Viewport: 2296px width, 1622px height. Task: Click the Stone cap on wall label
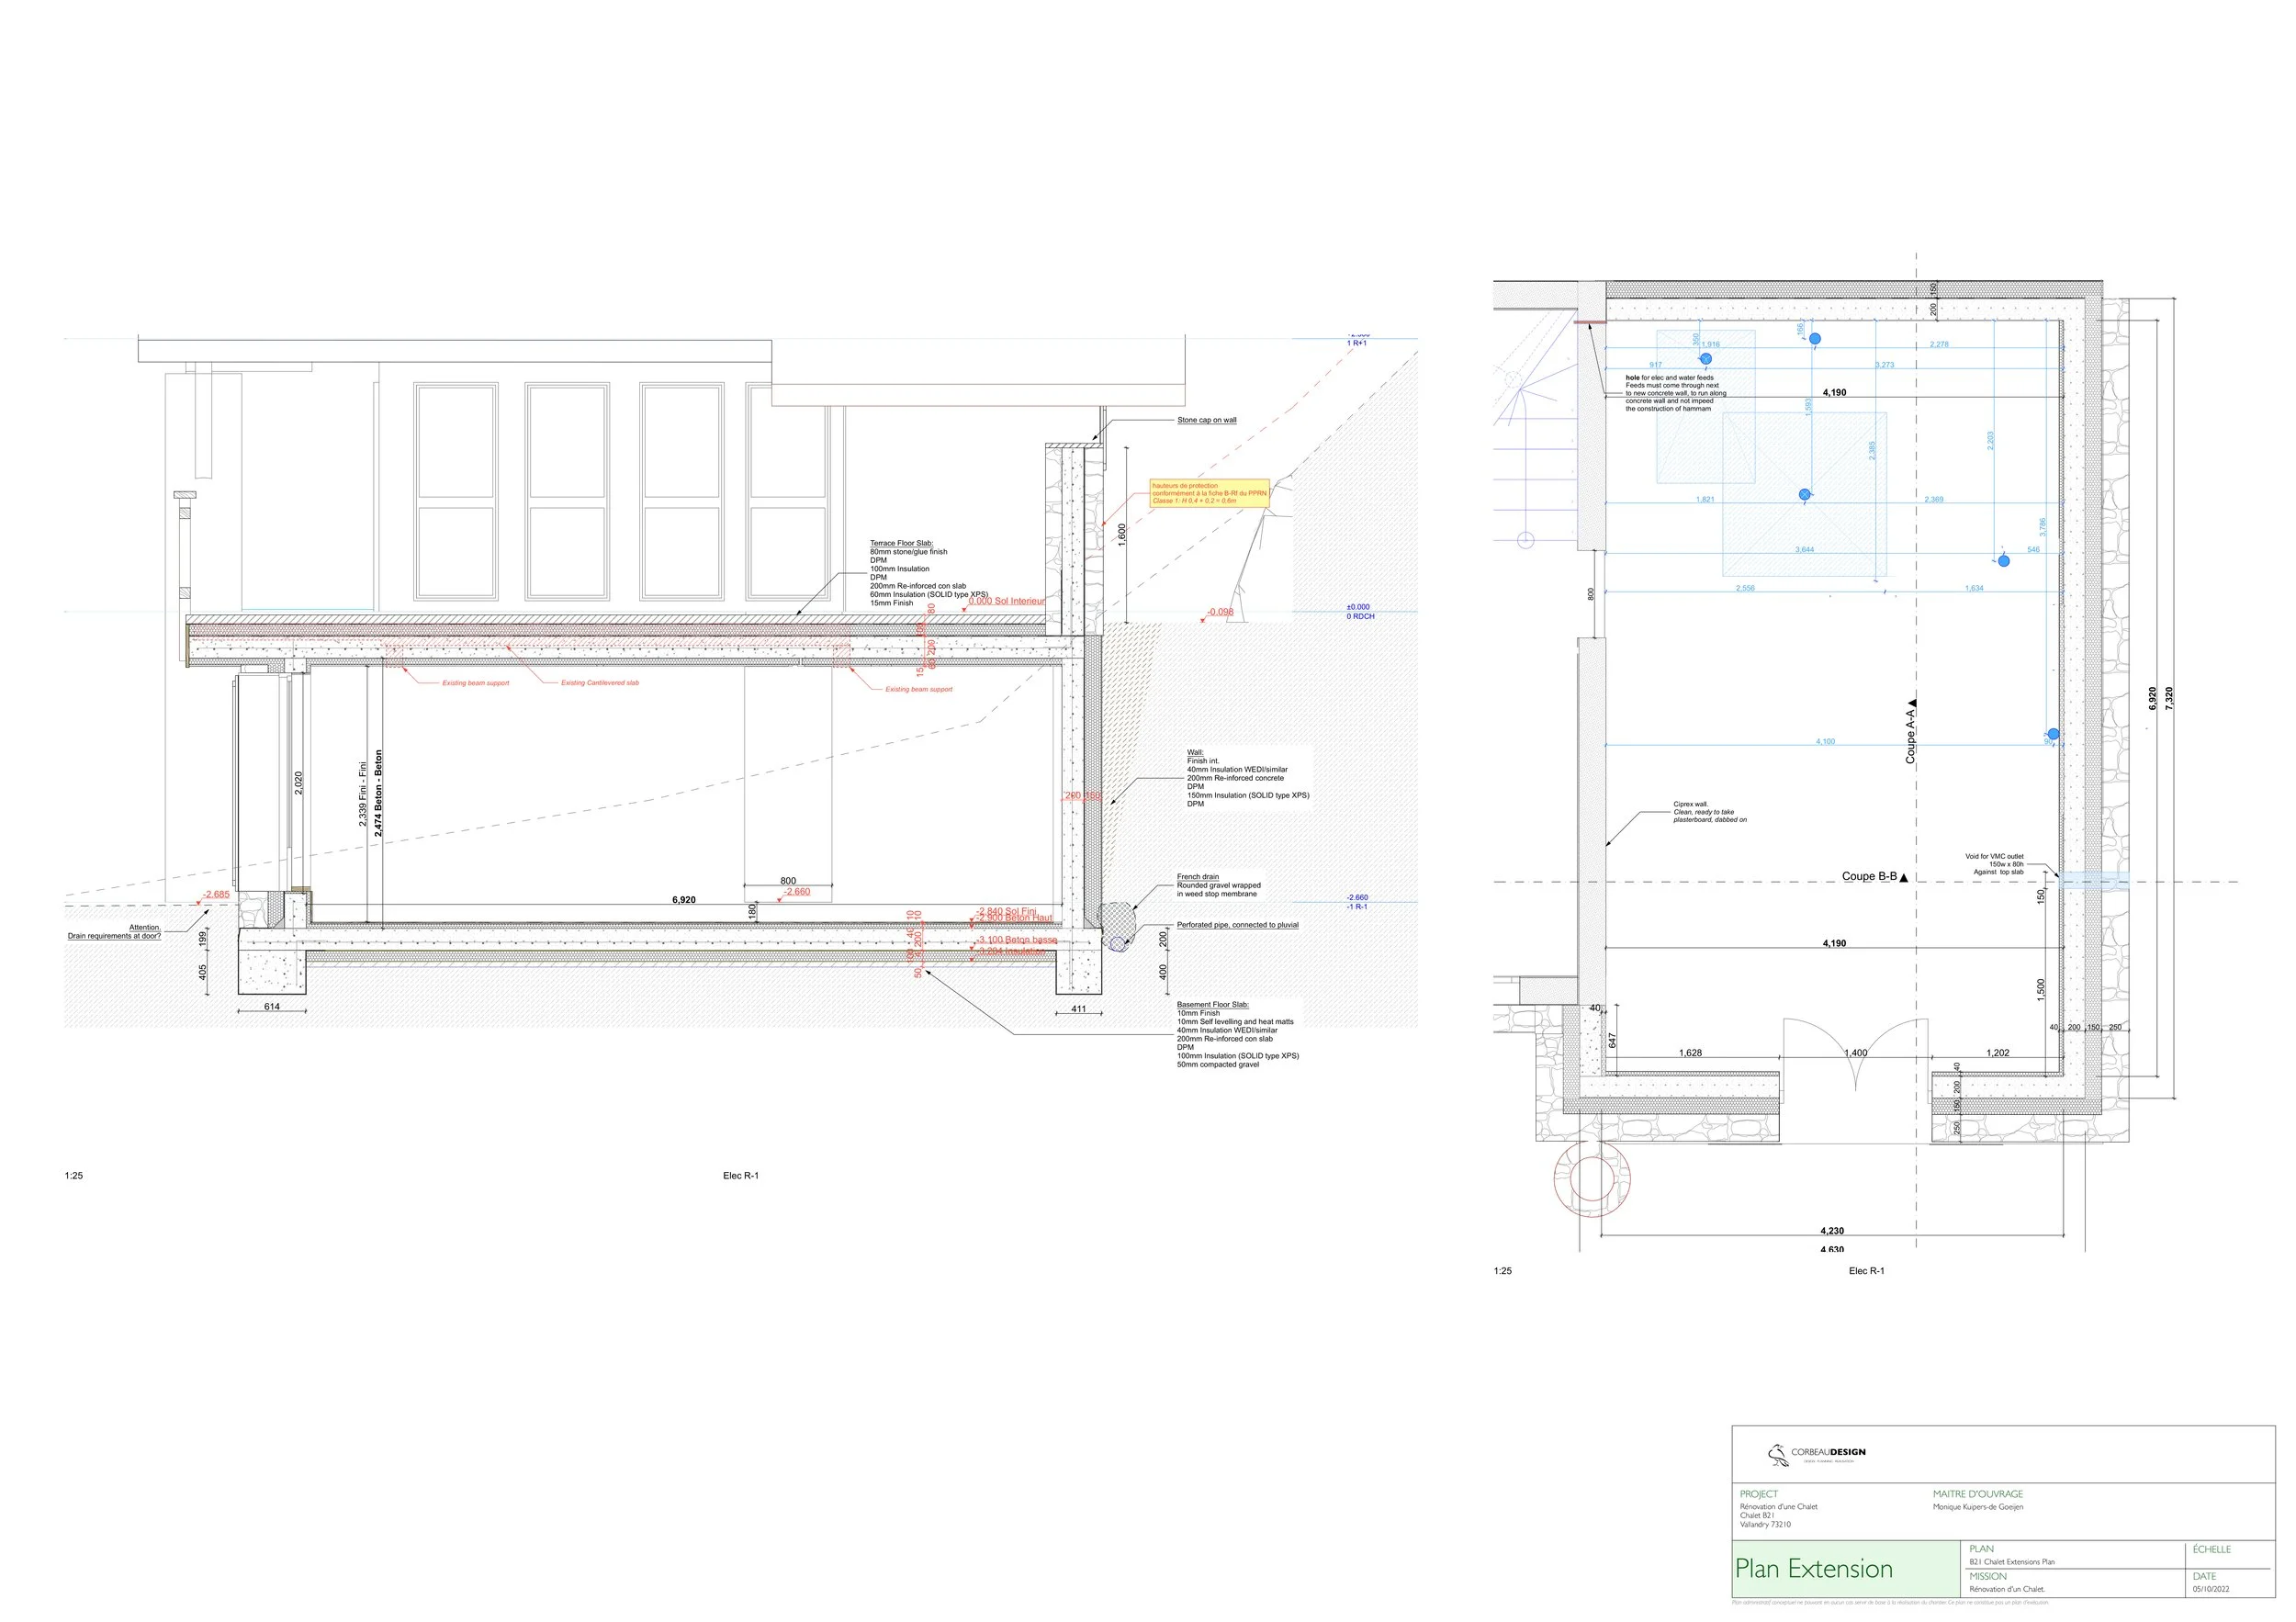pos(1206,420)
